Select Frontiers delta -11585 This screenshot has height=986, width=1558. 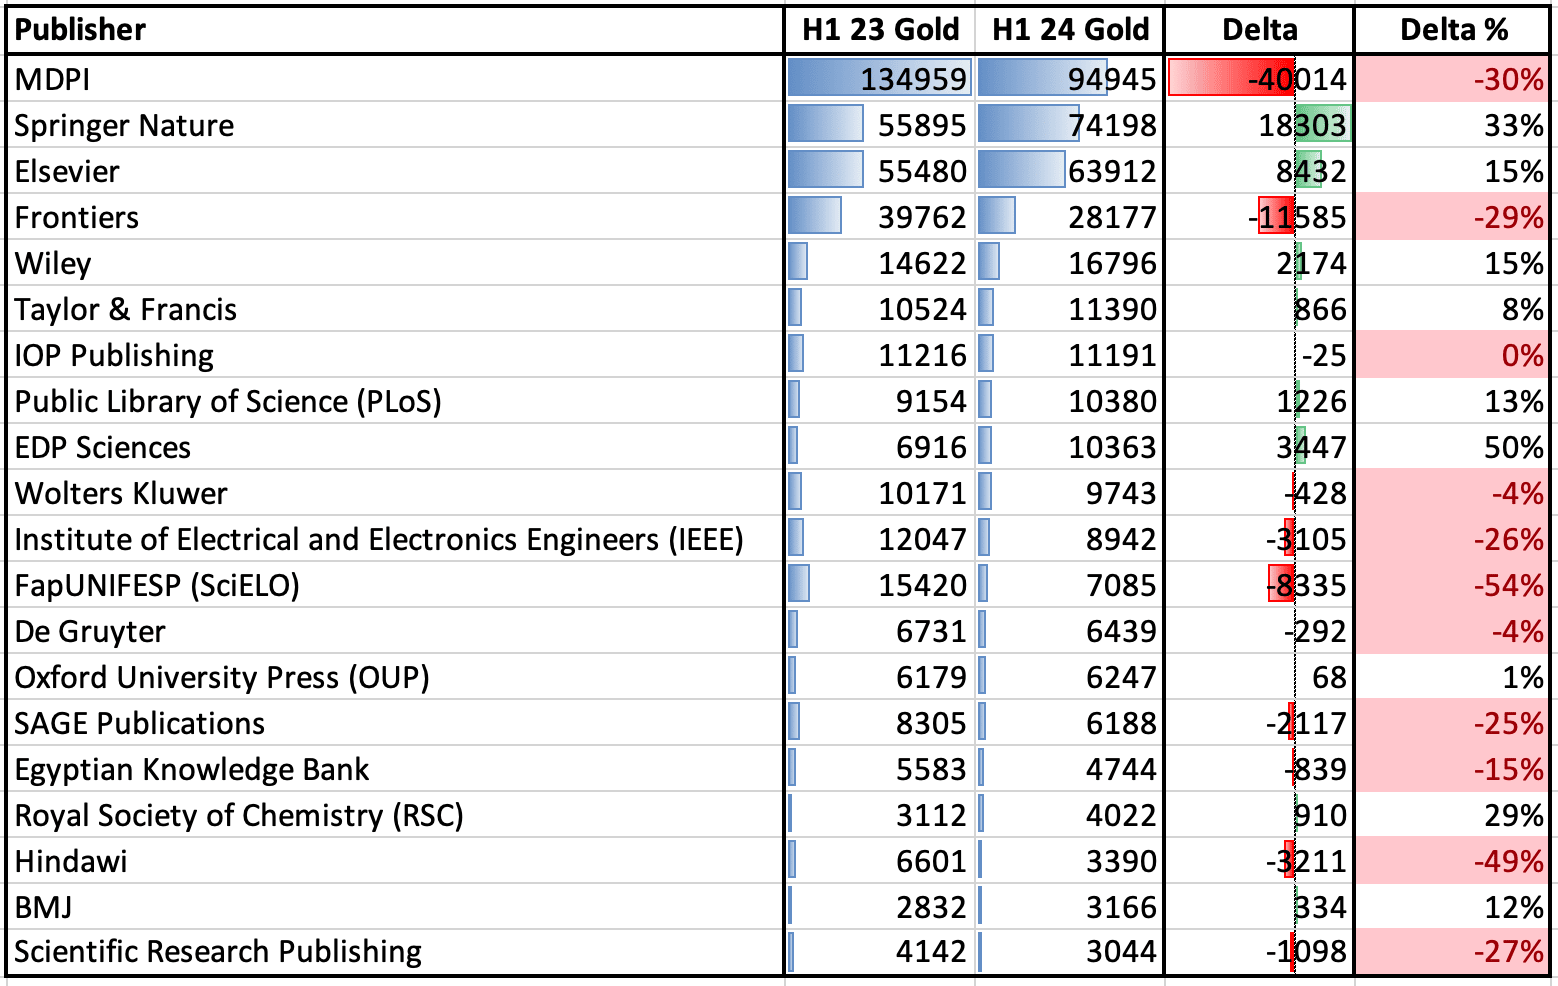pos(1259,216)
